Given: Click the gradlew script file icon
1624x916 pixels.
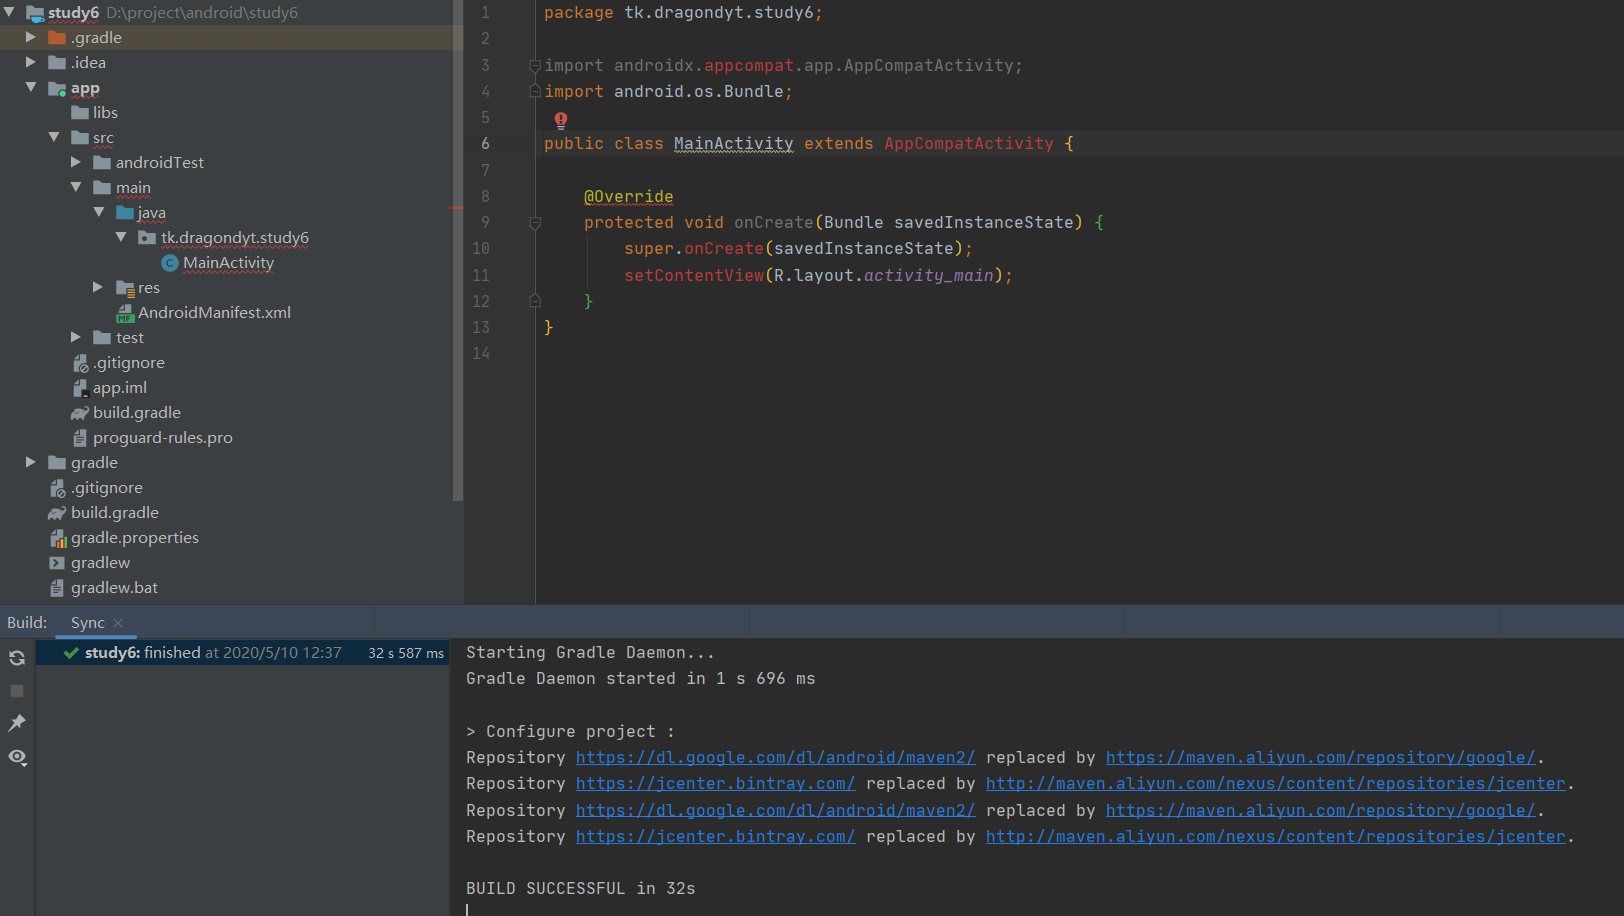Looking at the screenshot, I should click(57, 563).
